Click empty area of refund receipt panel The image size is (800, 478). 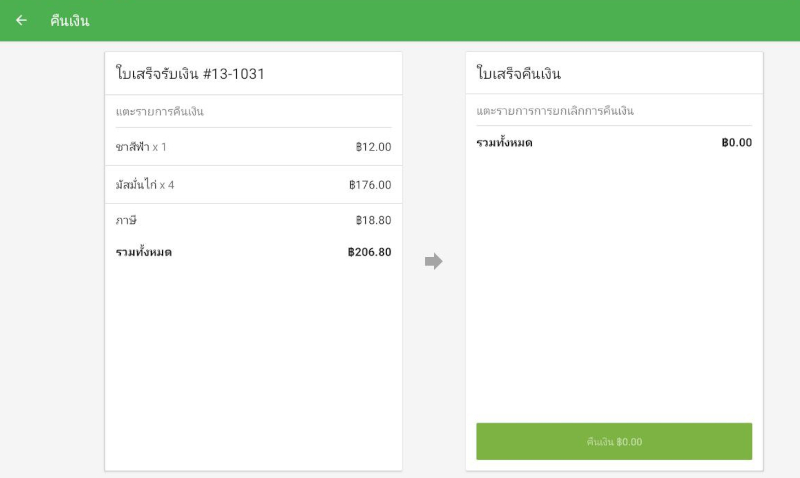pos(614,290)
